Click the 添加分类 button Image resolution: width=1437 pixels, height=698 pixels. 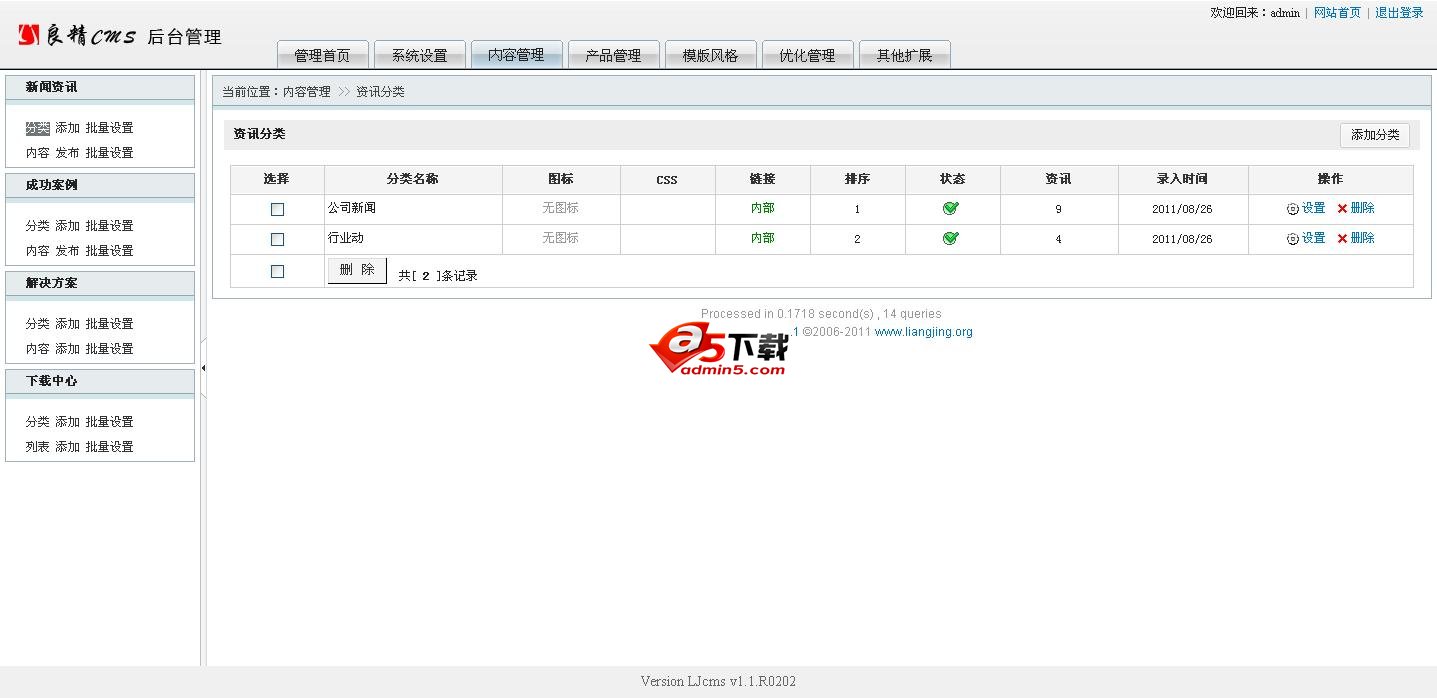click(x=1375, y=135)
